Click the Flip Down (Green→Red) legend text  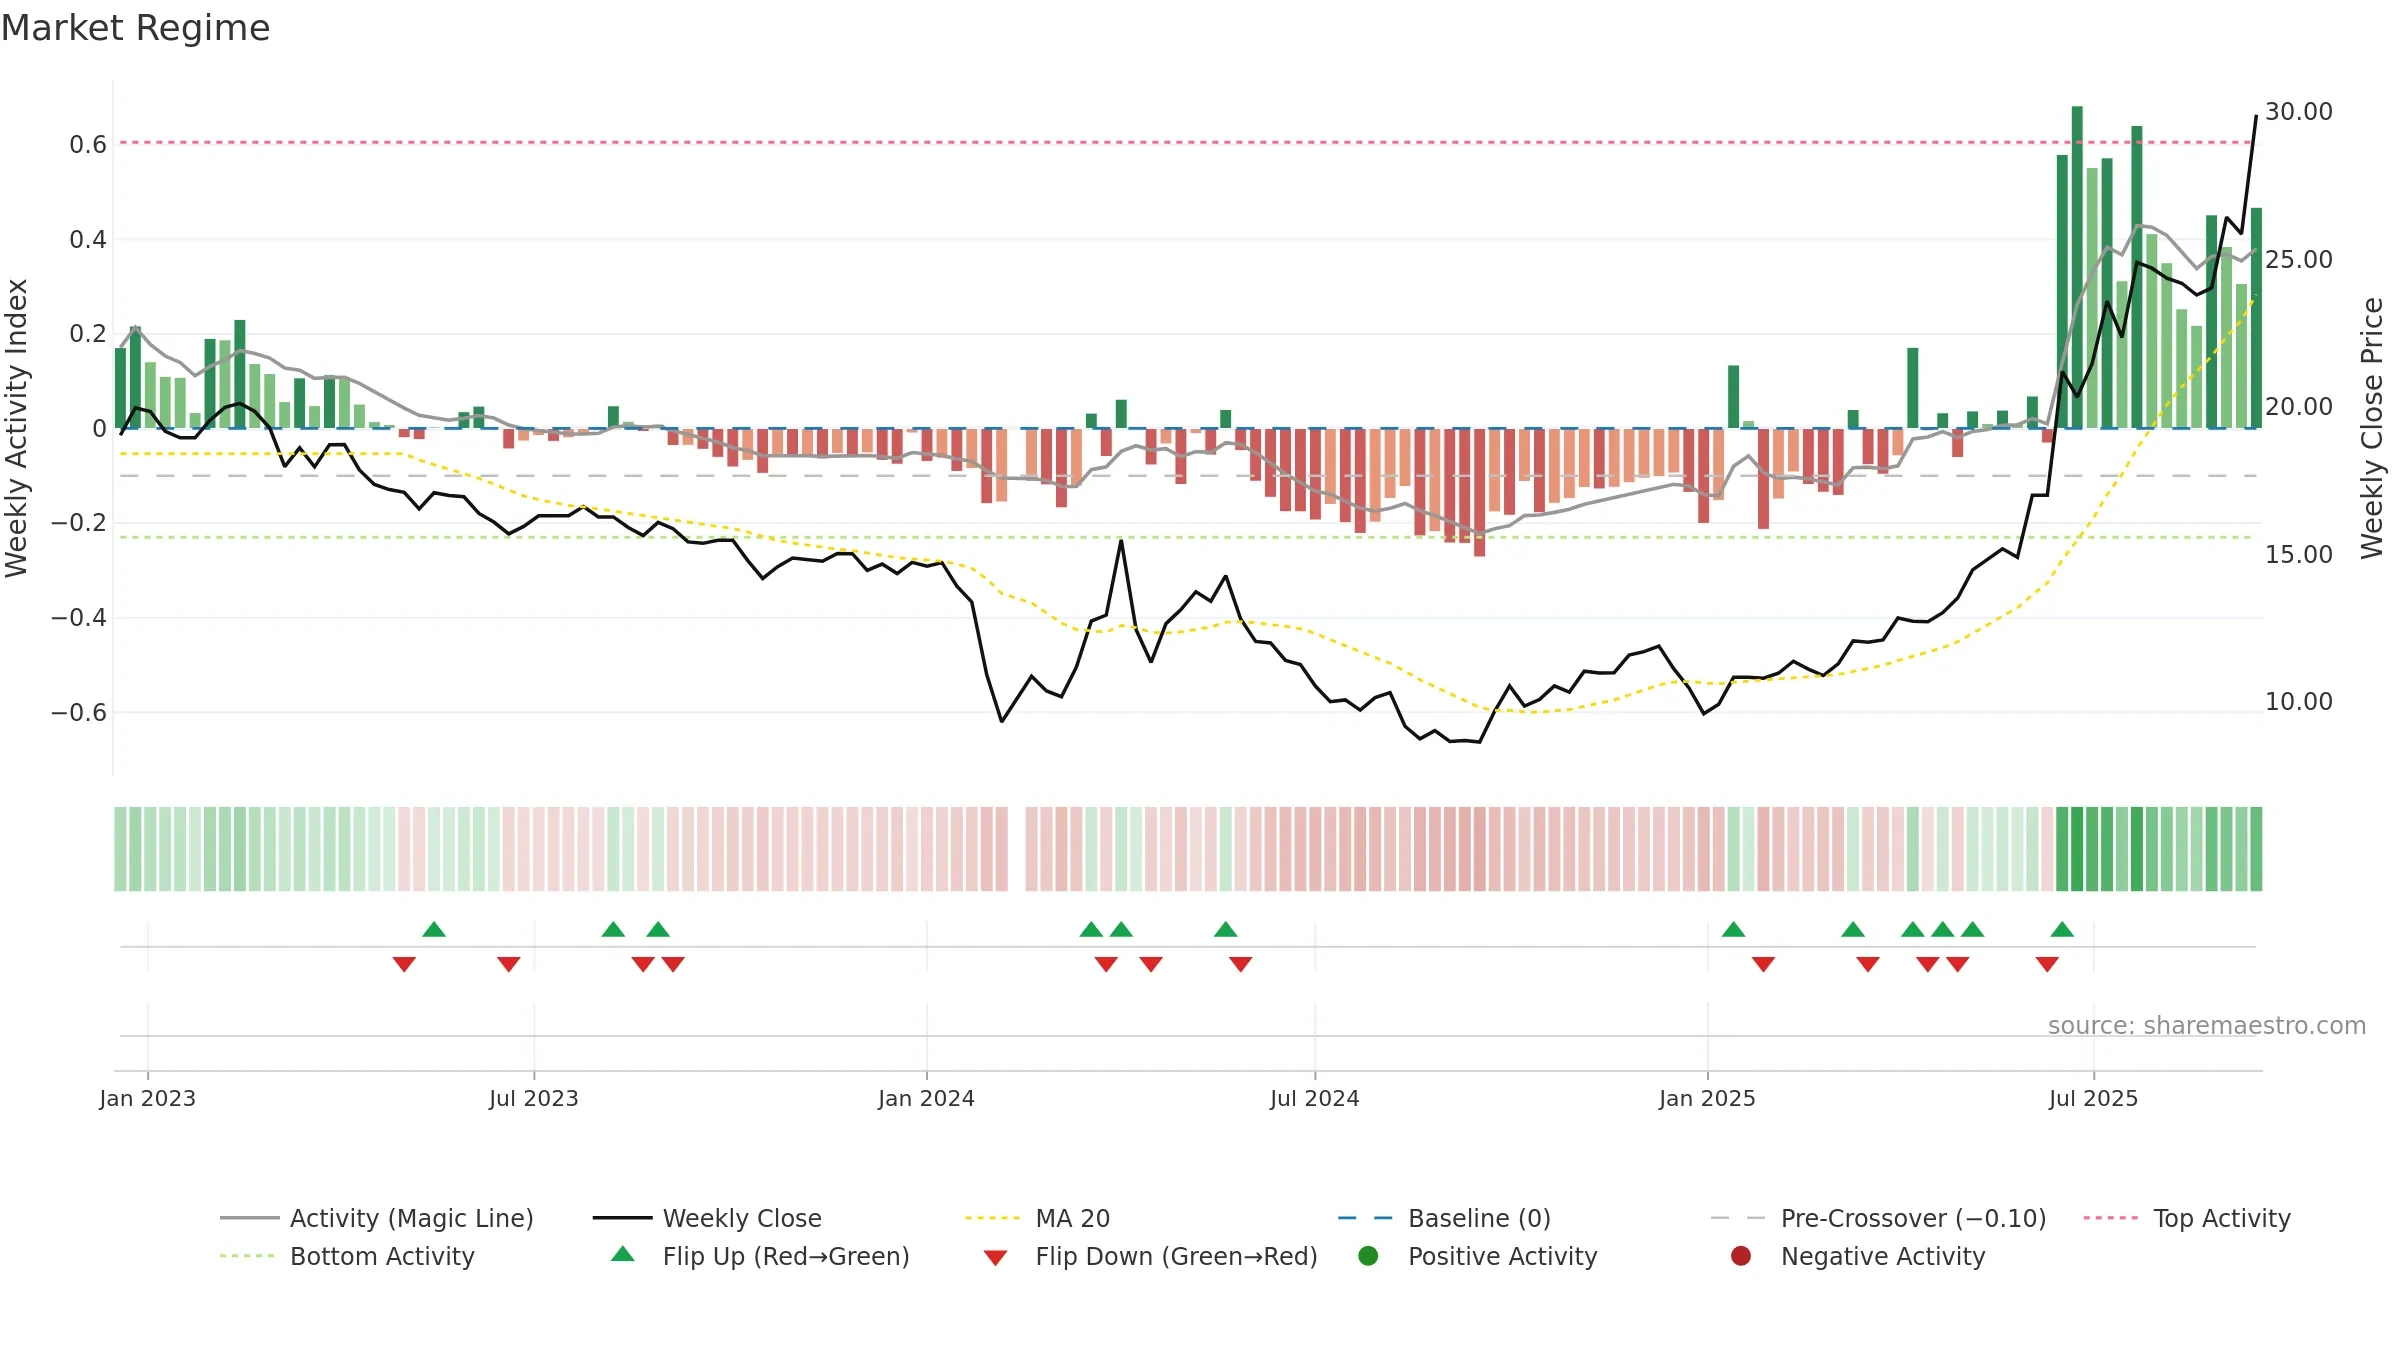[1176, 1256]
